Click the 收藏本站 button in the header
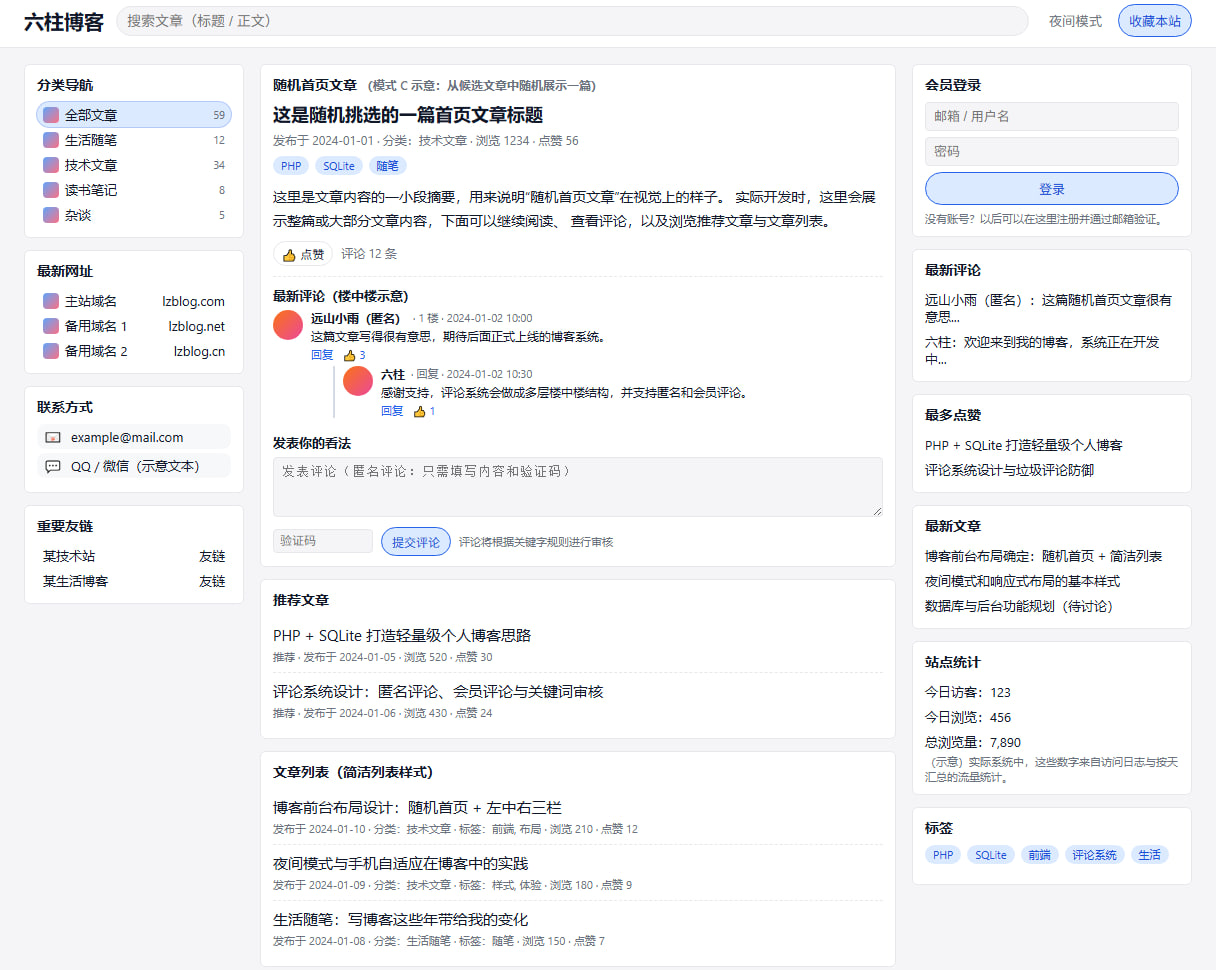Viewport: 1216px width, 970px height. click(1154, 20)
